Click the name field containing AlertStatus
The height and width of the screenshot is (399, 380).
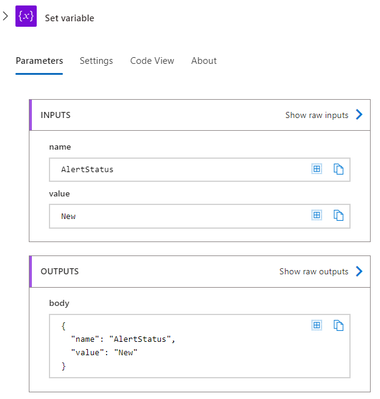(x=200, y=170)
